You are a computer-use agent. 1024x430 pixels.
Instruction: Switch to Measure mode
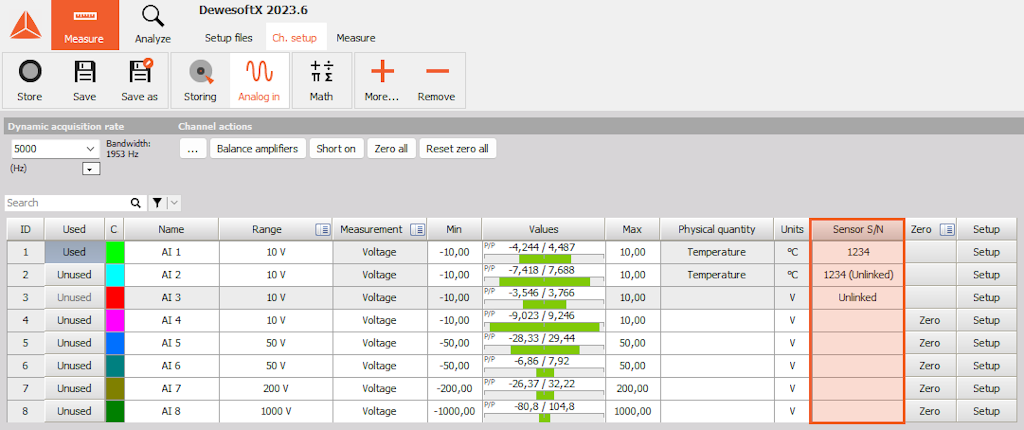pyautogui.click(x=84, y=25)
